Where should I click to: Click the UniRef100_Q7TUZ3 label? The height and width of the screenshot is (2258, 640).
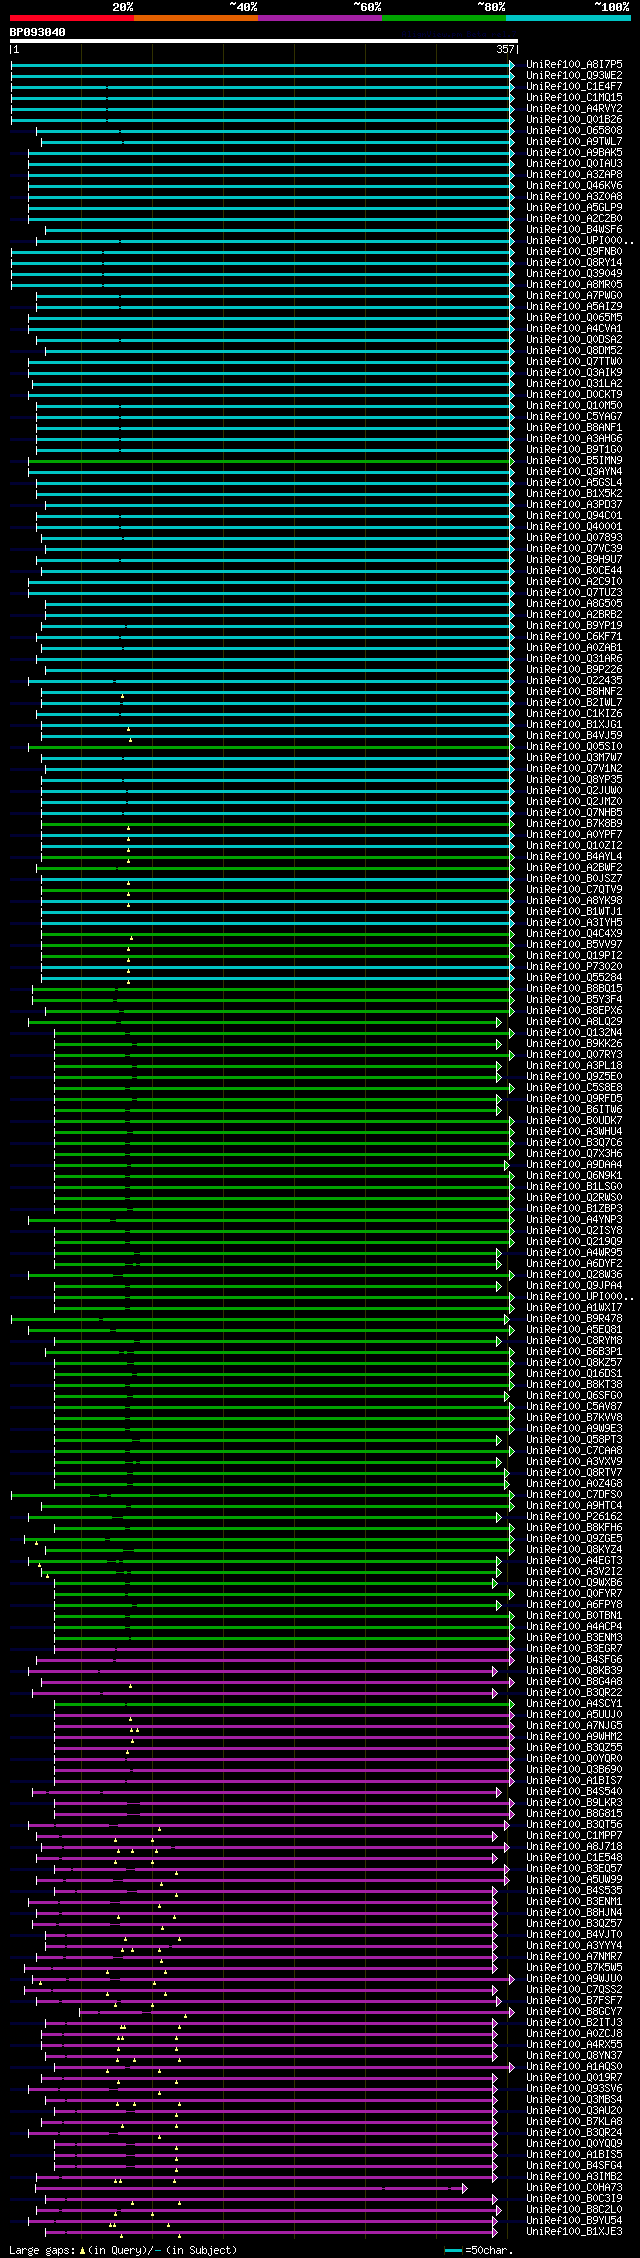coord(574,592)
